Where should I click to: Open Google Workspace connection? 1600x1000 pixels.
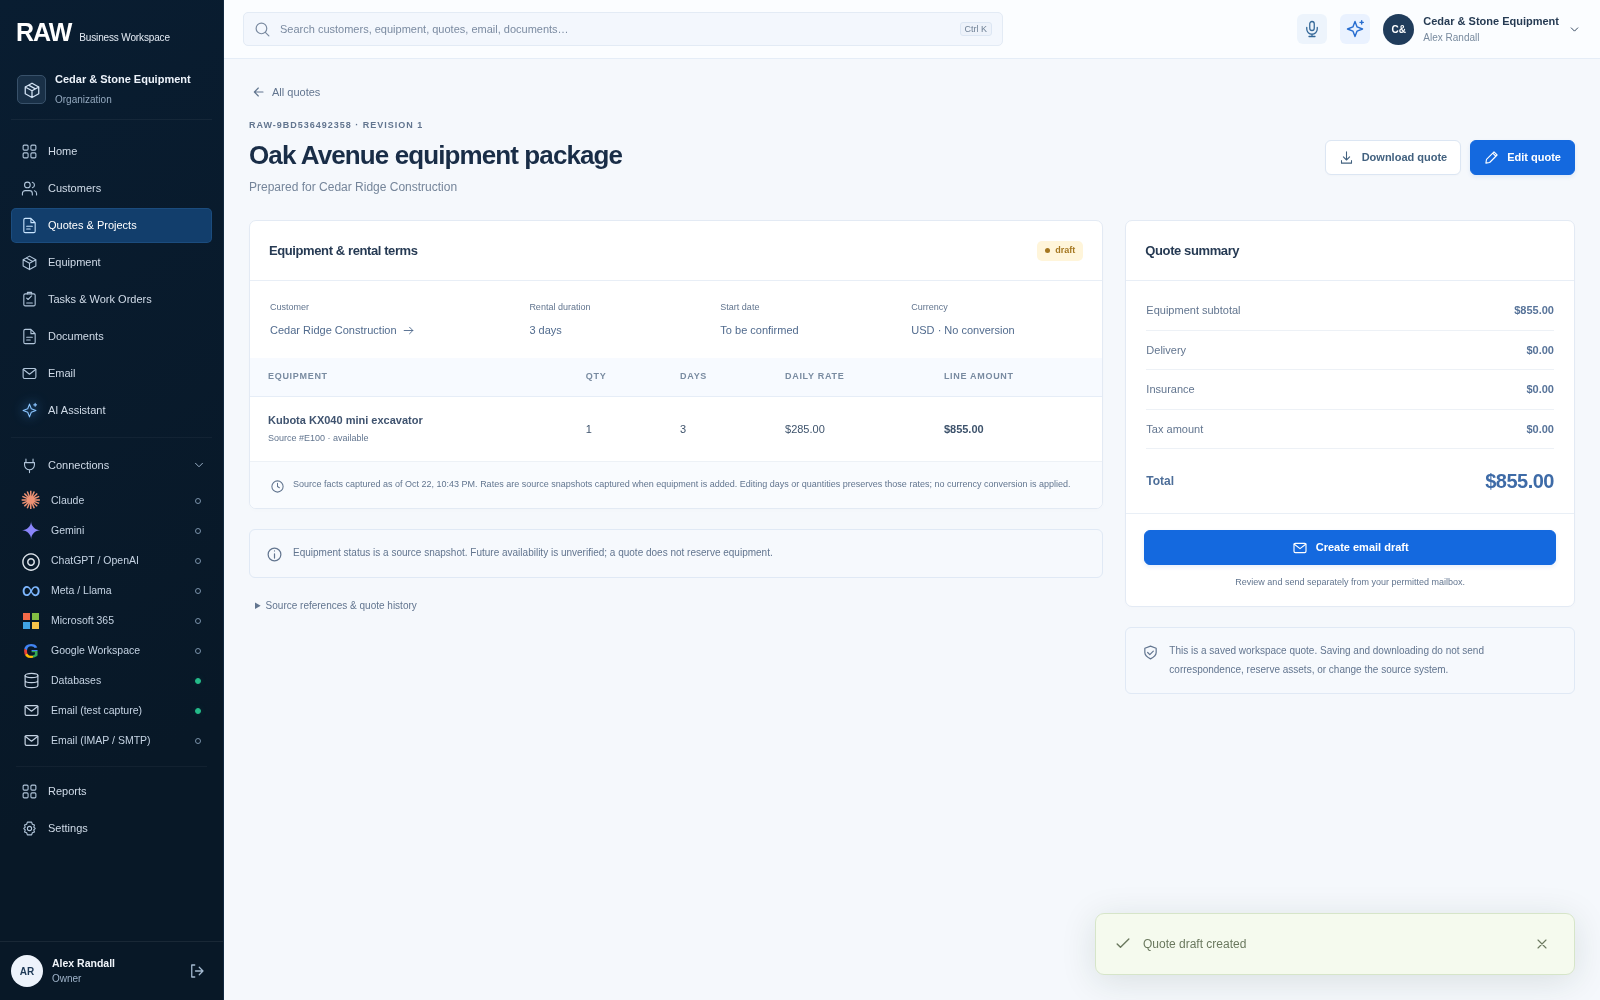click(112, 650)
